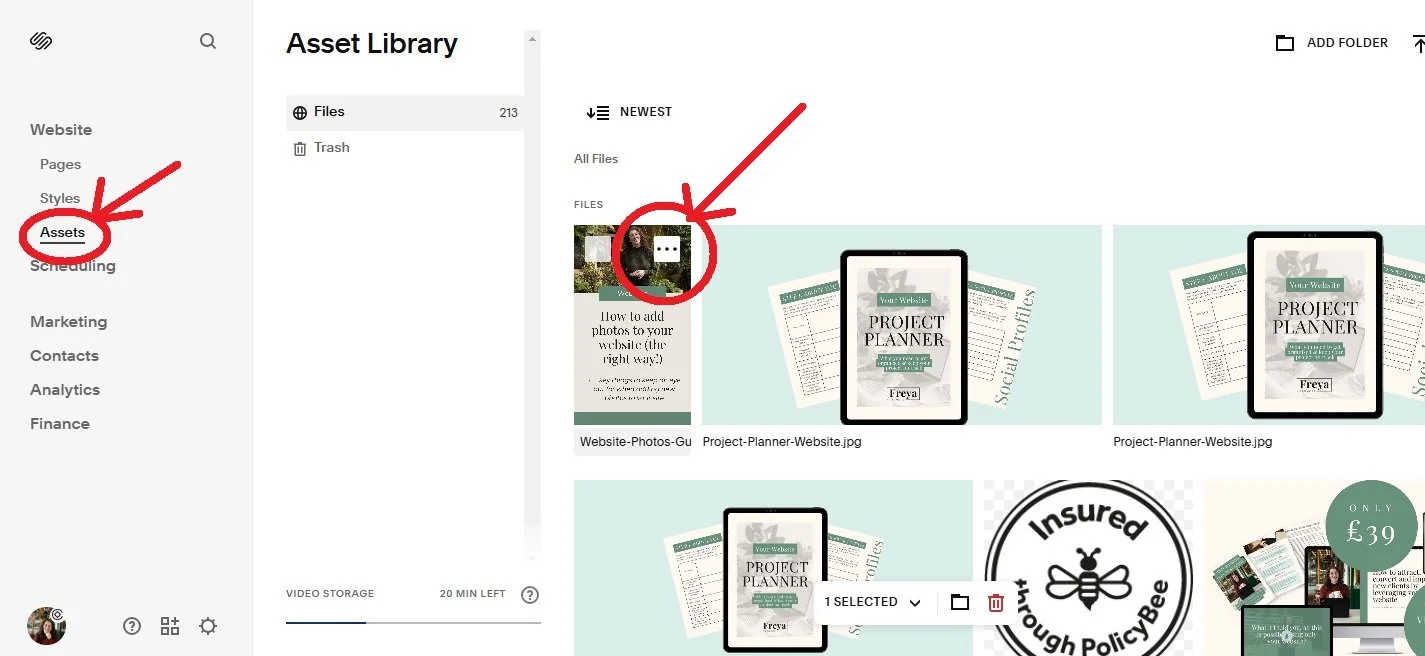
Task: Open Analytics in the sidebar
Action: pyautogui.click(x=65, y=390)
